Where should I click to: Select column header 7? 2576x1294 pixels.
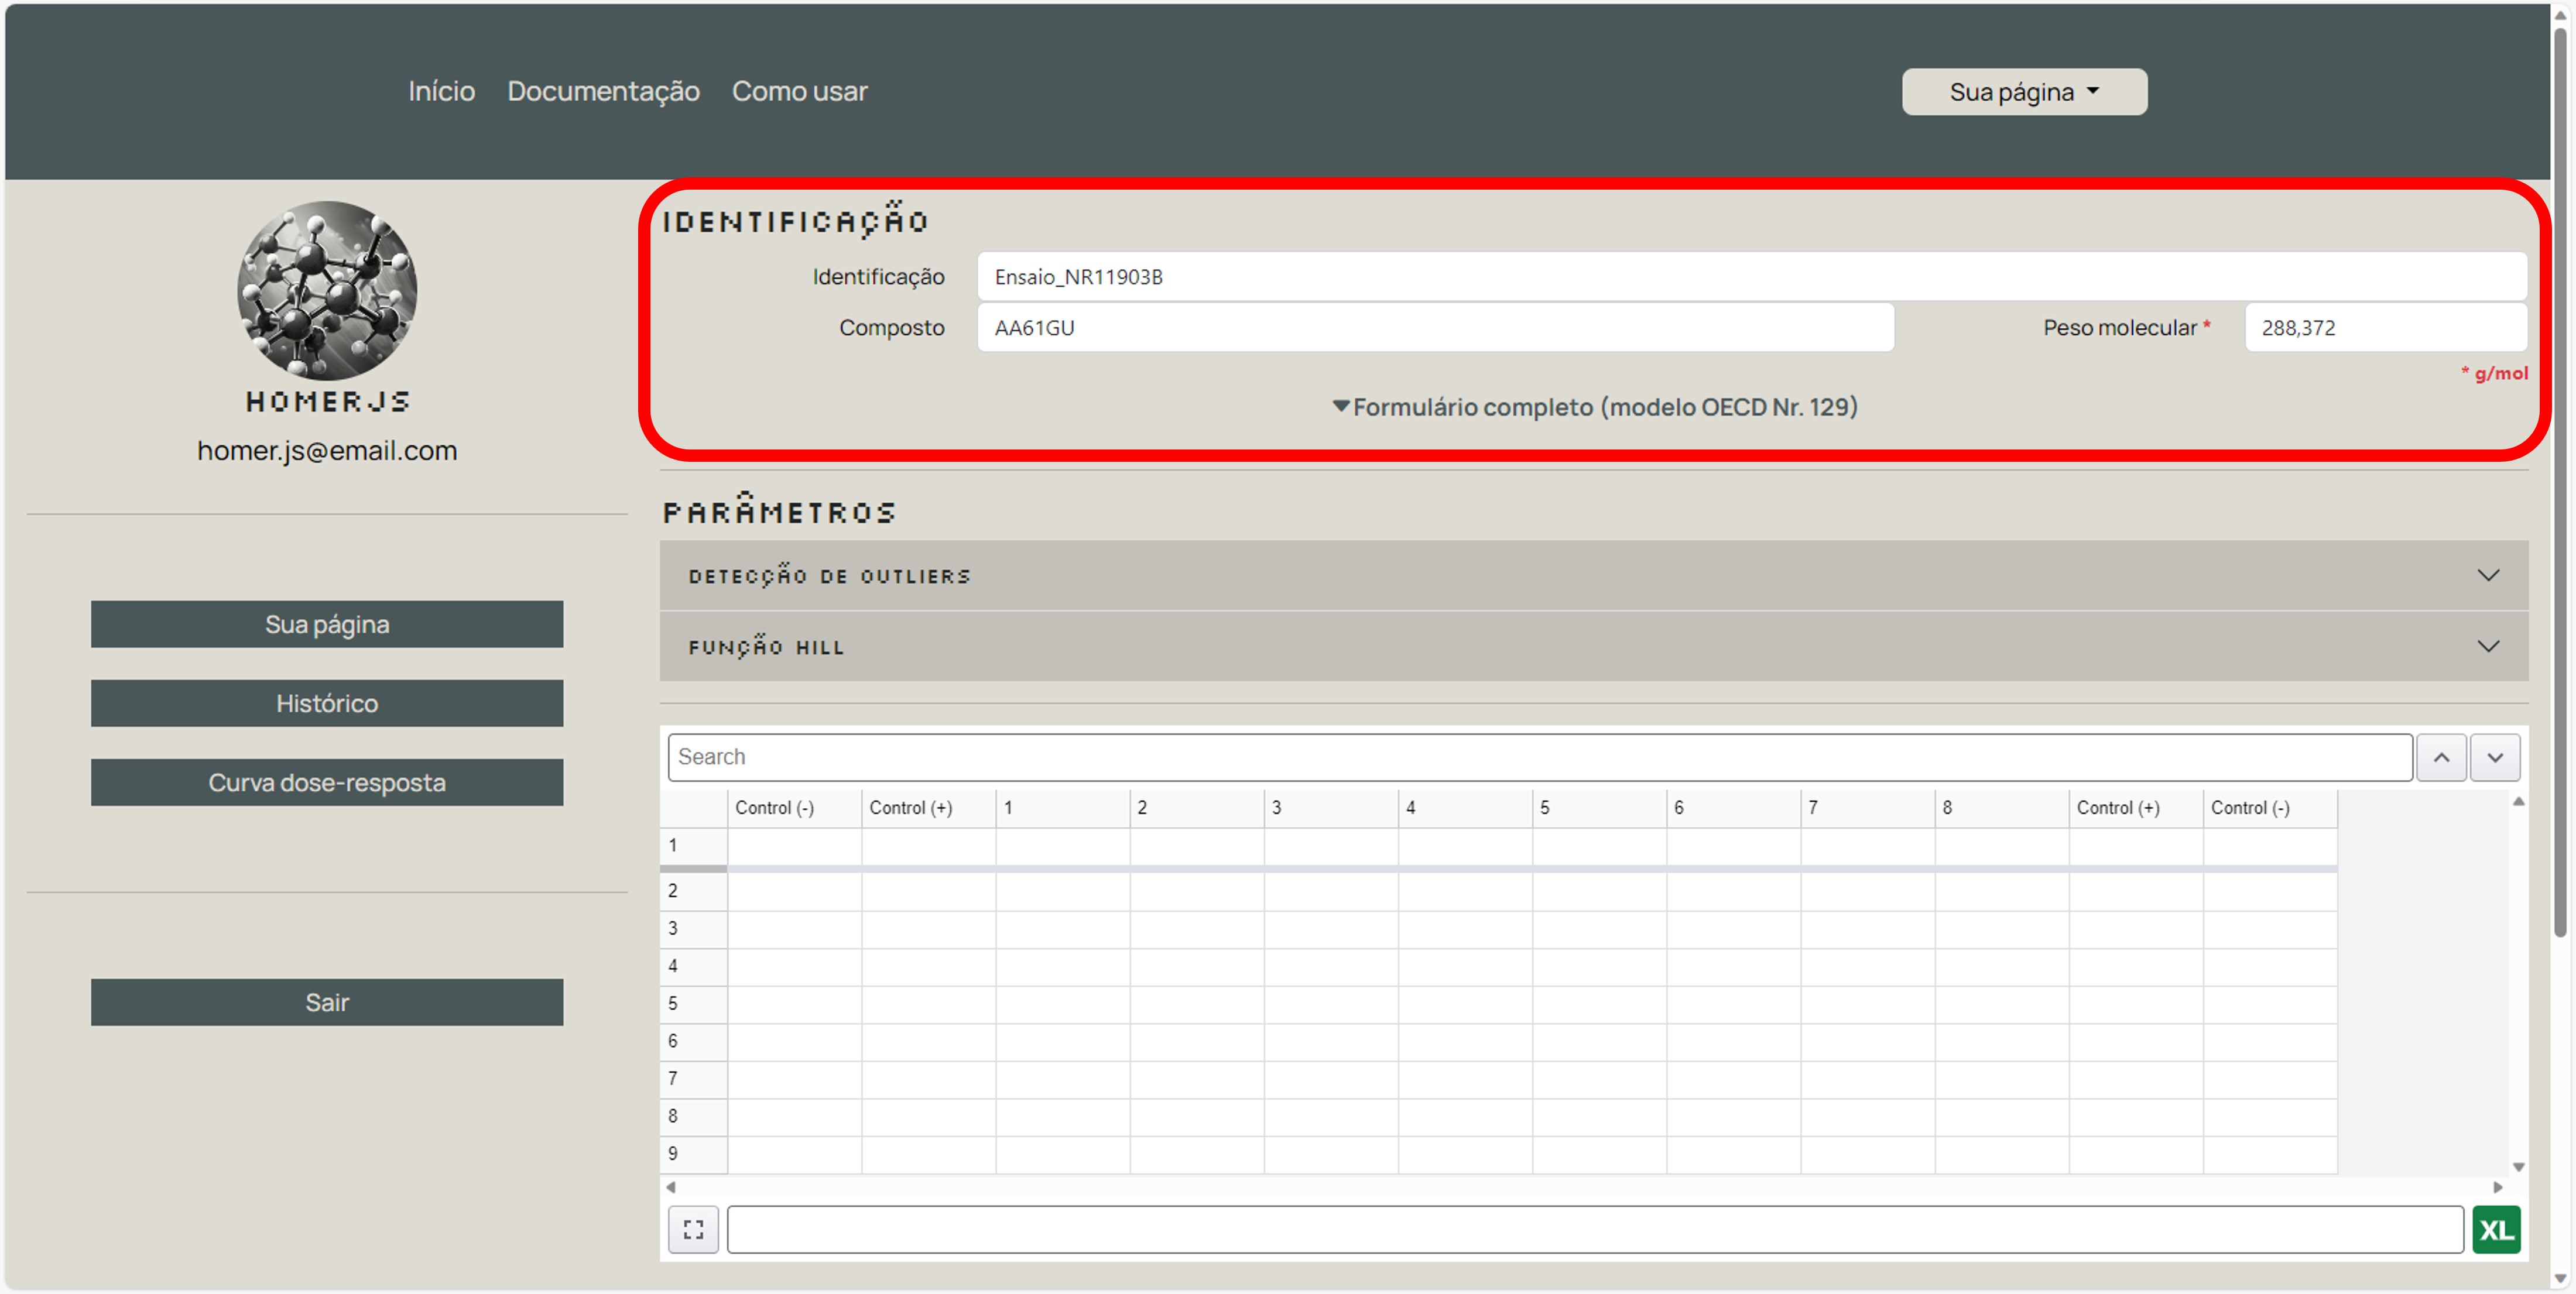pos(1867,808)
